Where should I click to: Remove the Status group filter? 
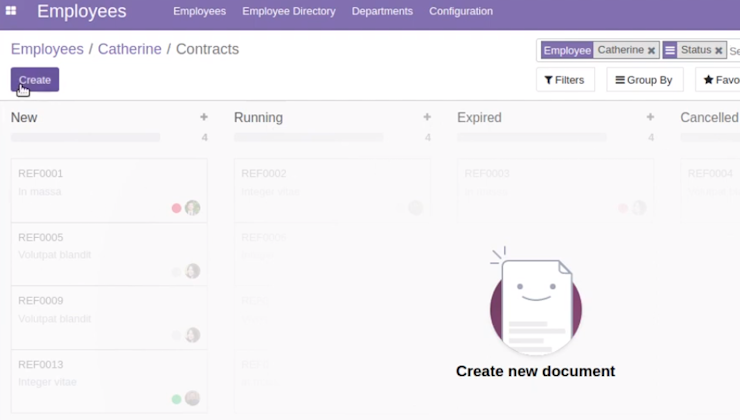pyautogui.click(x=719, y=50)
